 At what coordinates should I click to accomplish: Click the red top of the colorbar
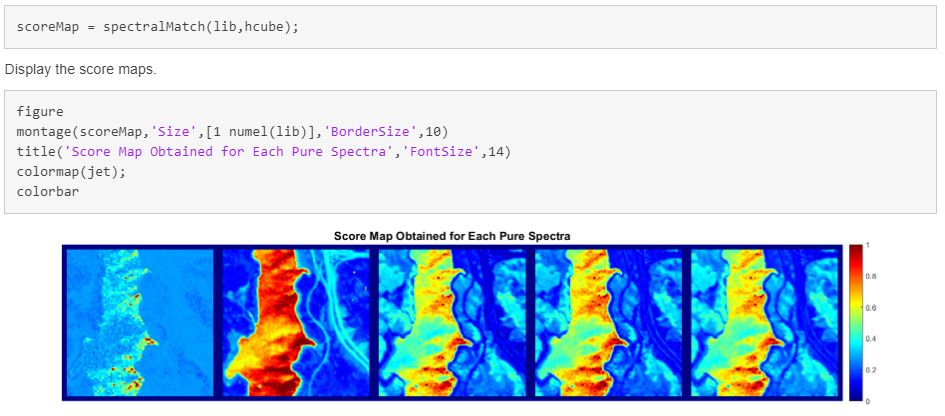(x=855, y=254)
